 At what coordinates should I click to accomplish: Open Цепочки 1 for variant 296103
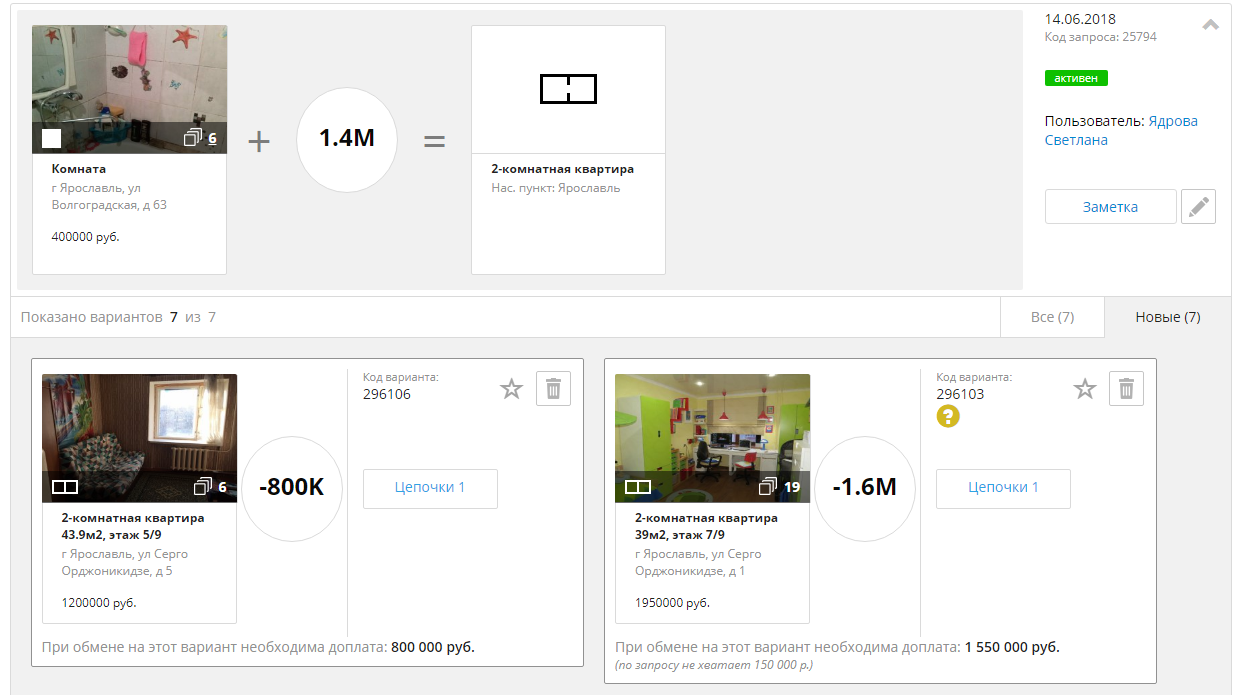[1003, 488]
